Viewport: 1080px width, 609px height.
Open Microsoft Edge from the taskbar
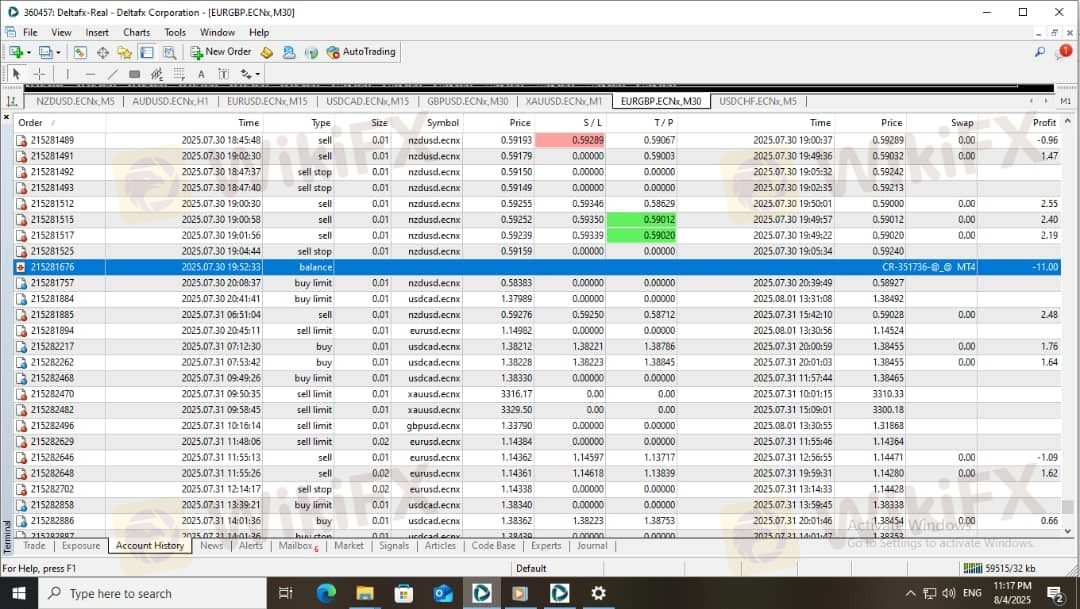(x=326, y=593)
